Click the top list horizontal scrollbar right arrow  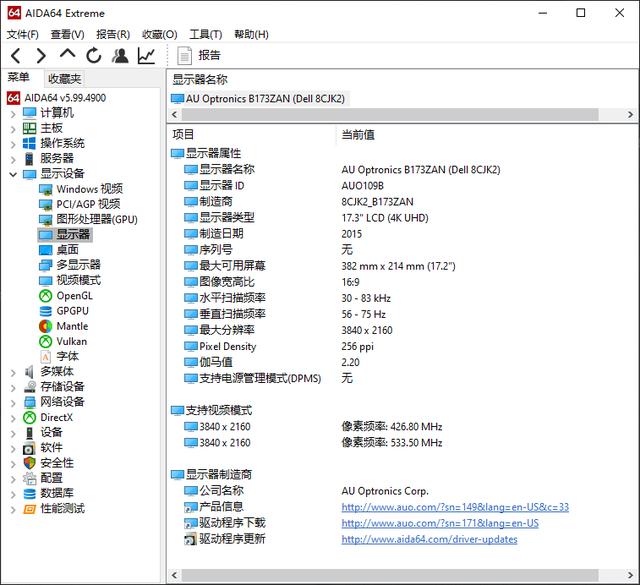pos(631,114)
